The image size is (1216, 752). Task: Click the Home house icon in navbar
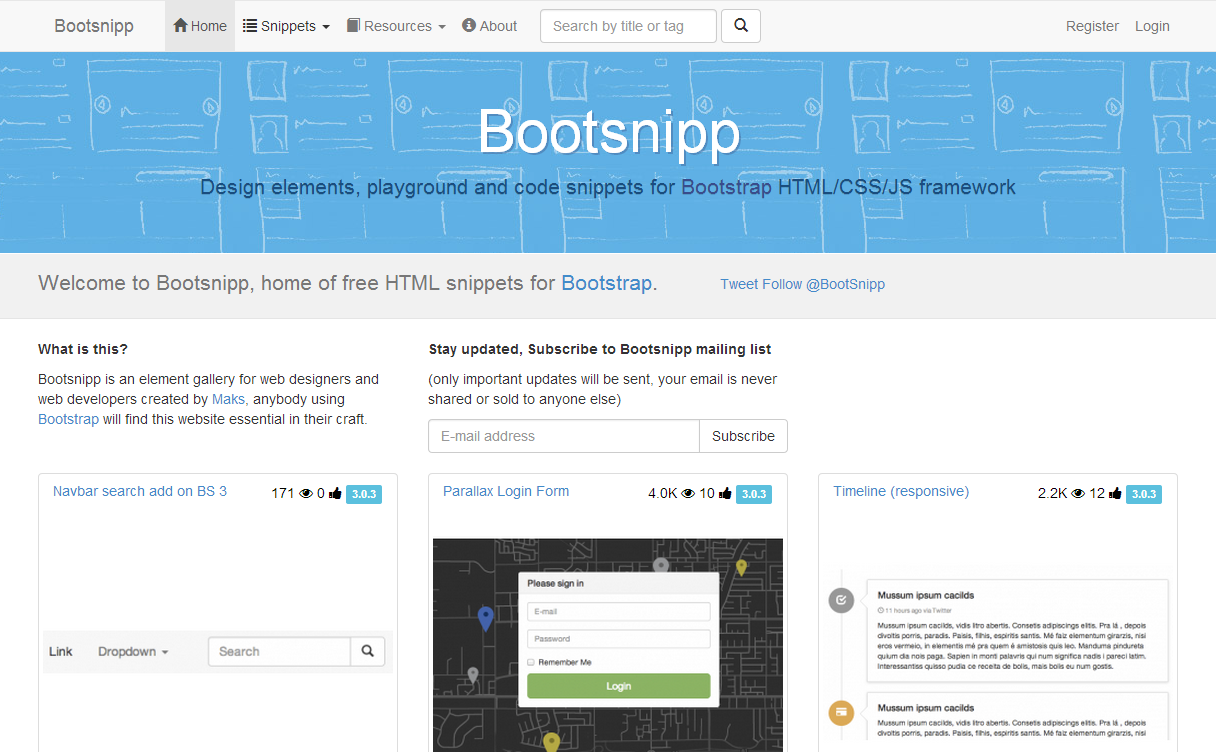(x=180, y=26)
